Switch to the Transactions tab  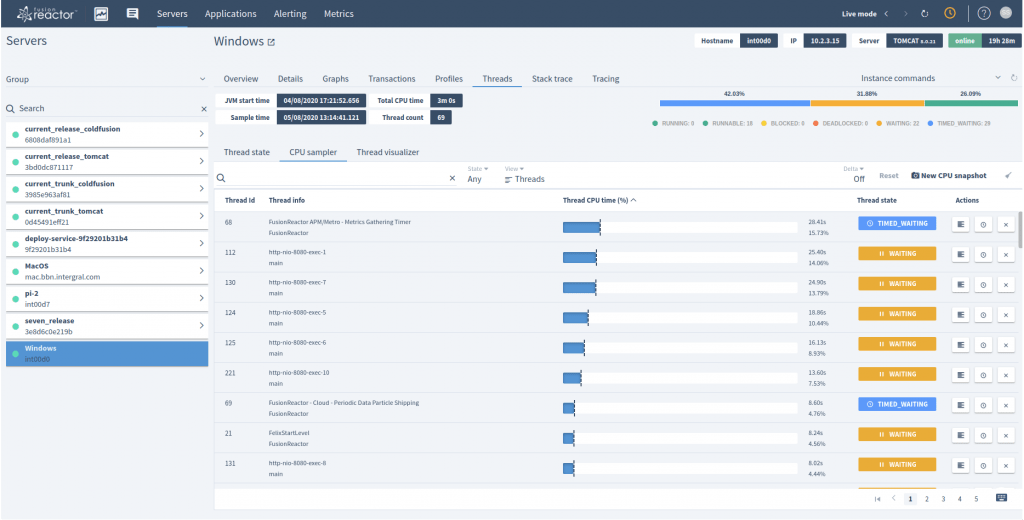pyautogui.click(x=392, y=79)
